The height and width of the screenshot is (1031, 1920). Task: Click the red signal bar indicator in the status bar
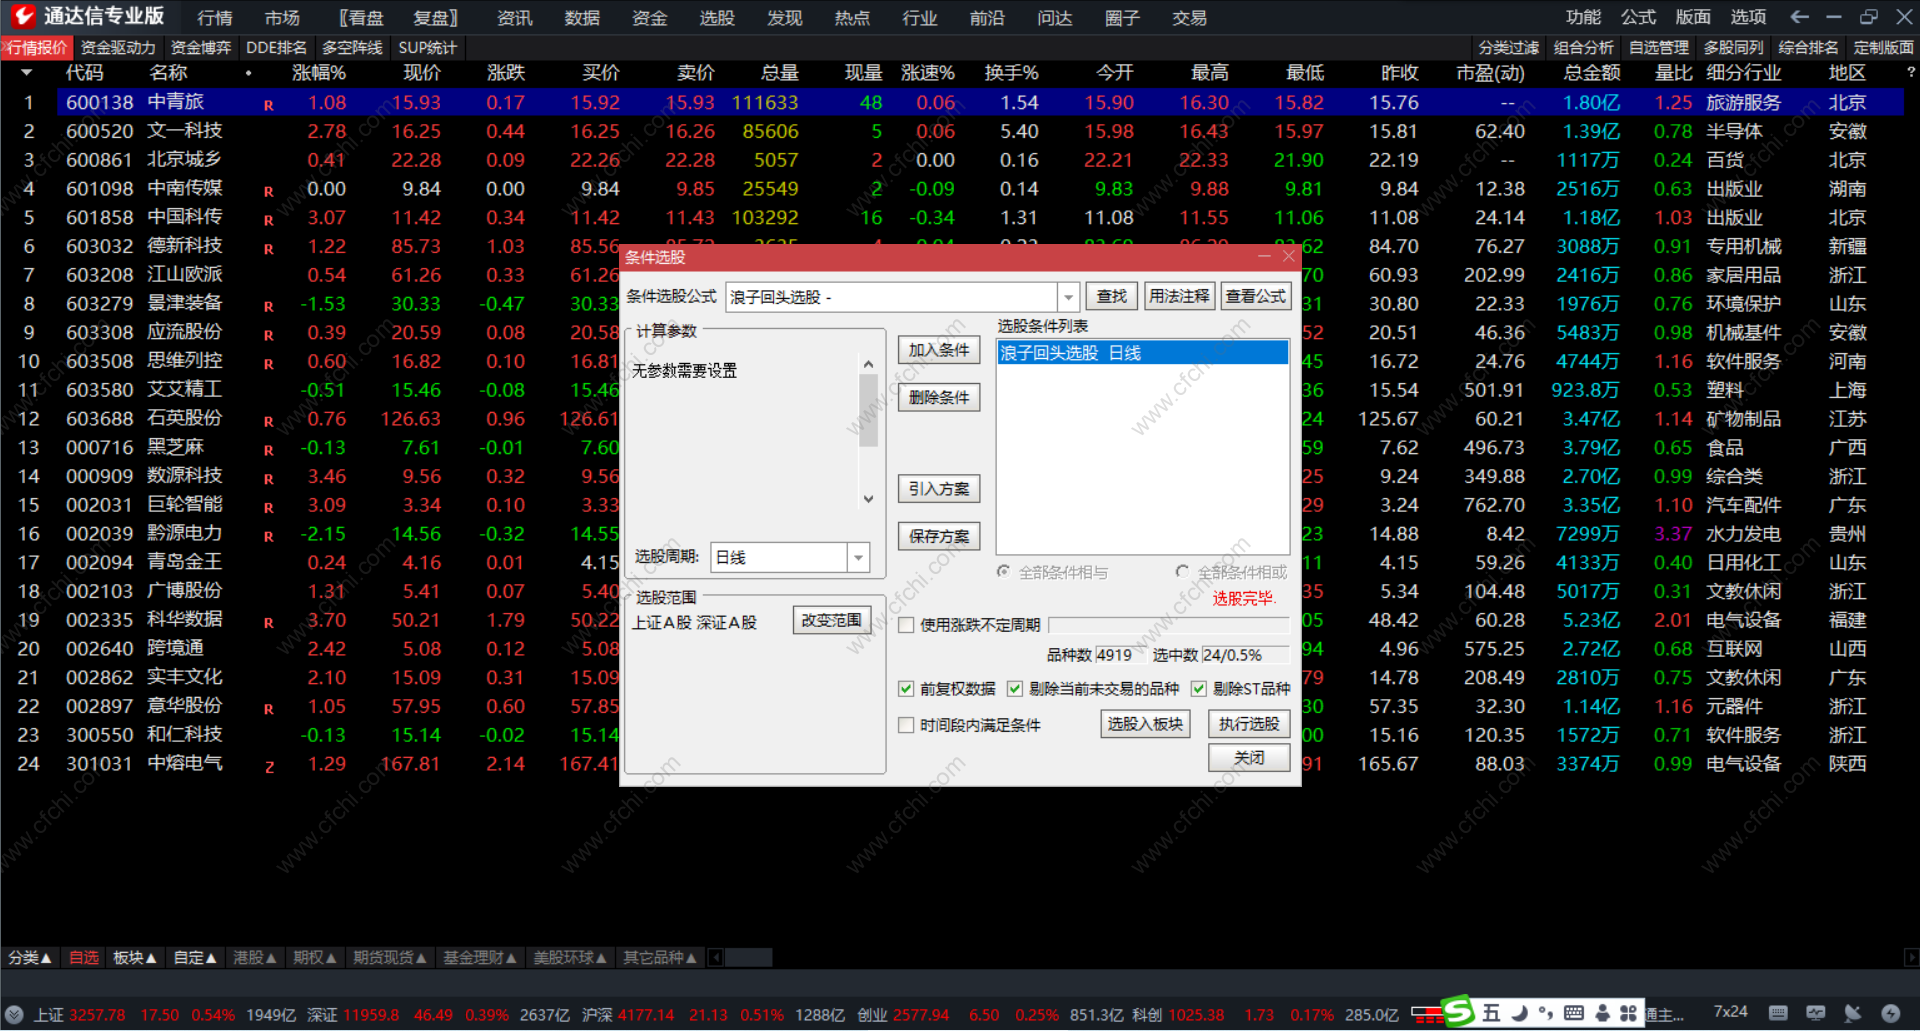click(1427, 1015)
